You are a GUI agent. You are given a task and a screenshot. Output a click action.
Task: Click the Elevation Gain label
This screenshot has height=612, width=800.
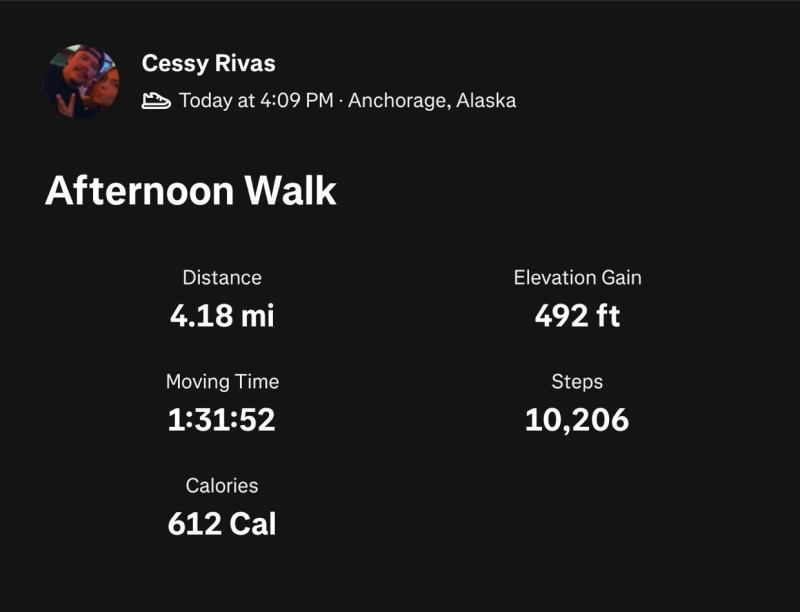(578, 278)
